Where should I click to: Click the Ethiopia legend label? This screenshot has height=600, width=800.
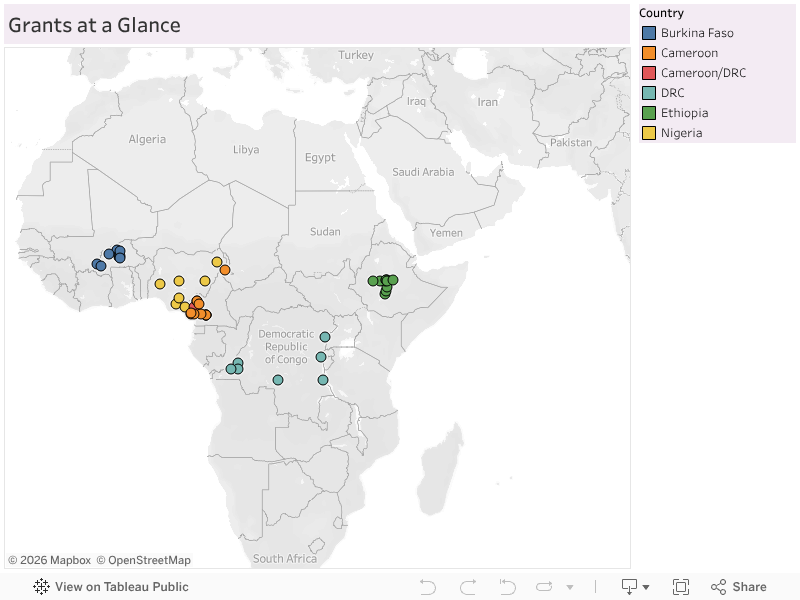684,113
